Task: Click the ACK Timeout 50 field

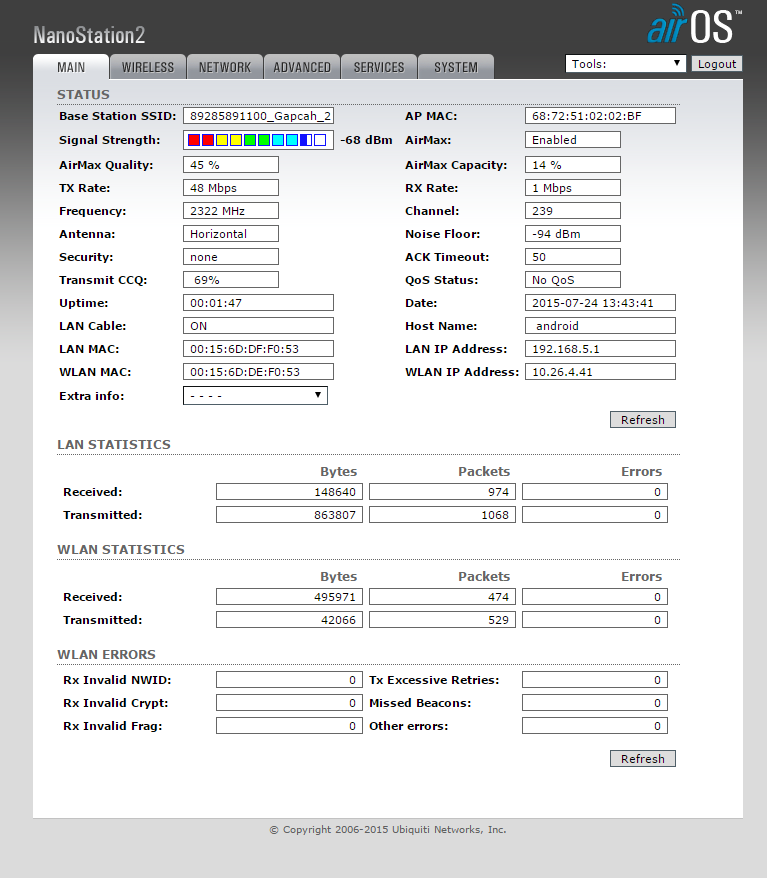Action: coord(573,256)
